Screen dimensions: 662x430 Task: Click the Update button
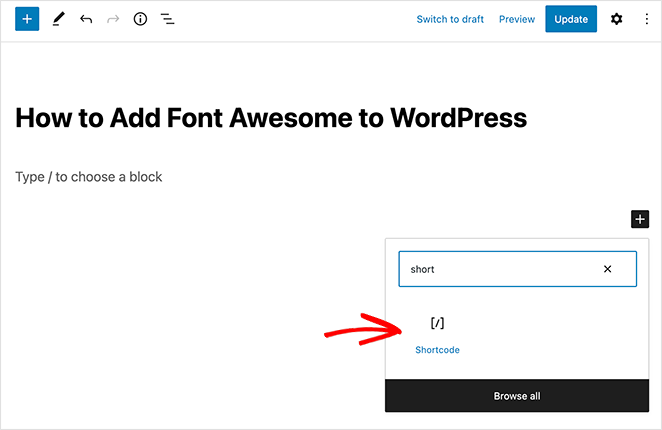(571, 19)
